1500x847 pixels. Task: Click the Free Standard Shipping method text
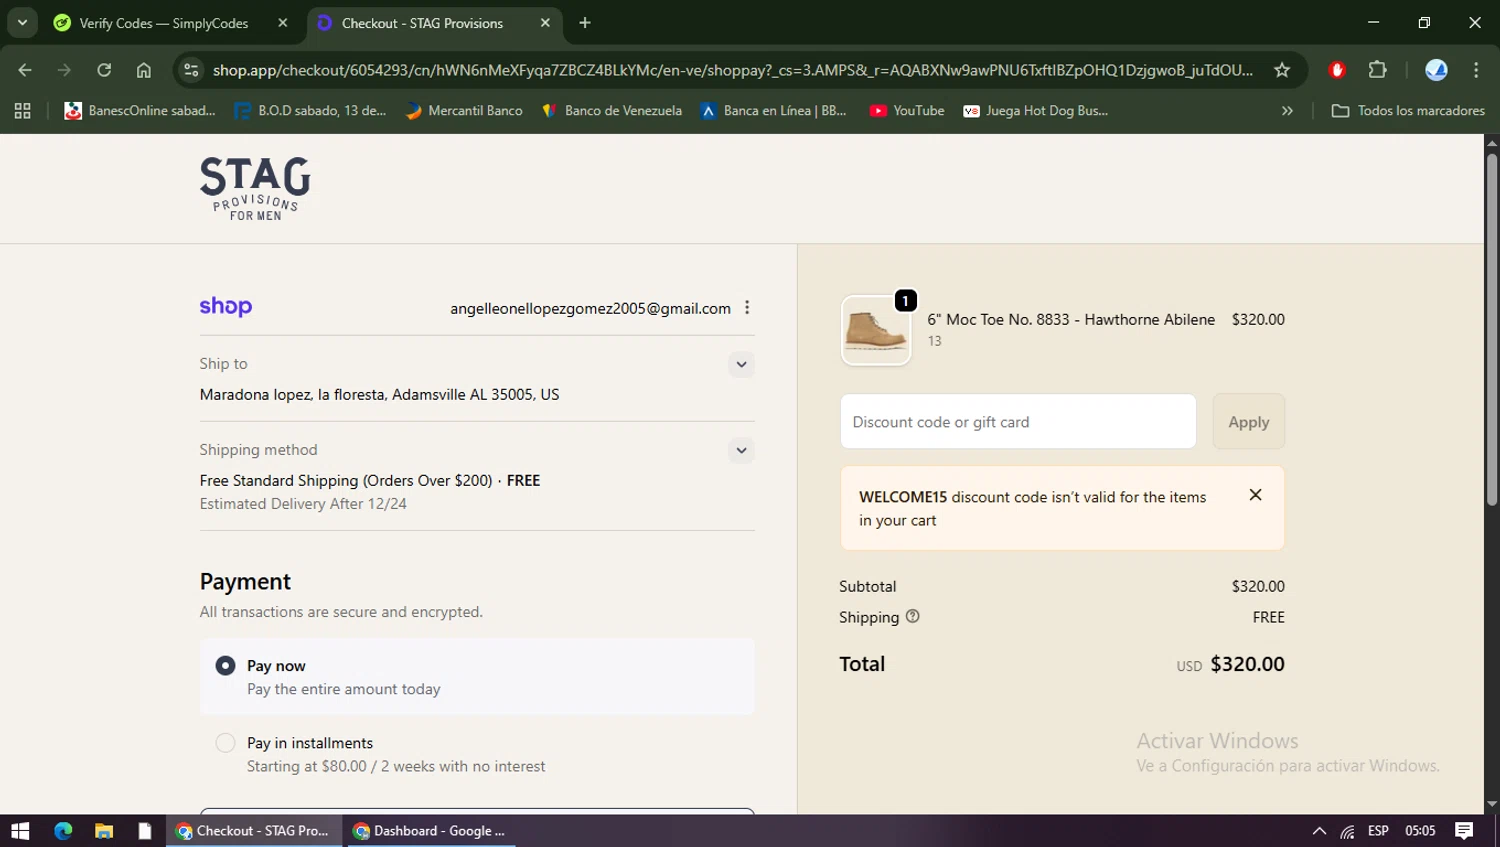point(369,481)
